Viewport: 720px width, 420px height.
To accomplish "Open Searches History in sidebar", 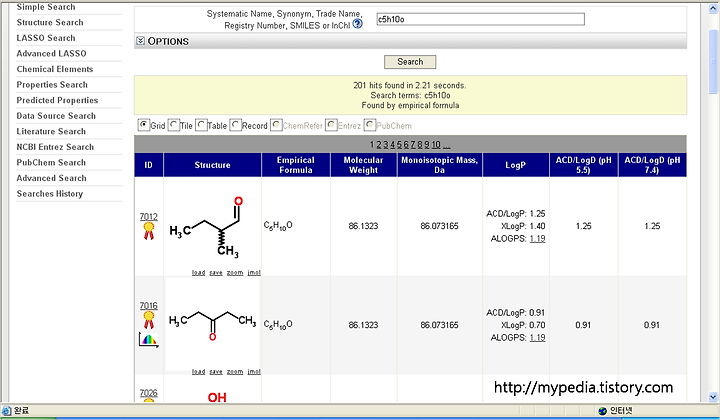I will click(50, 194).
